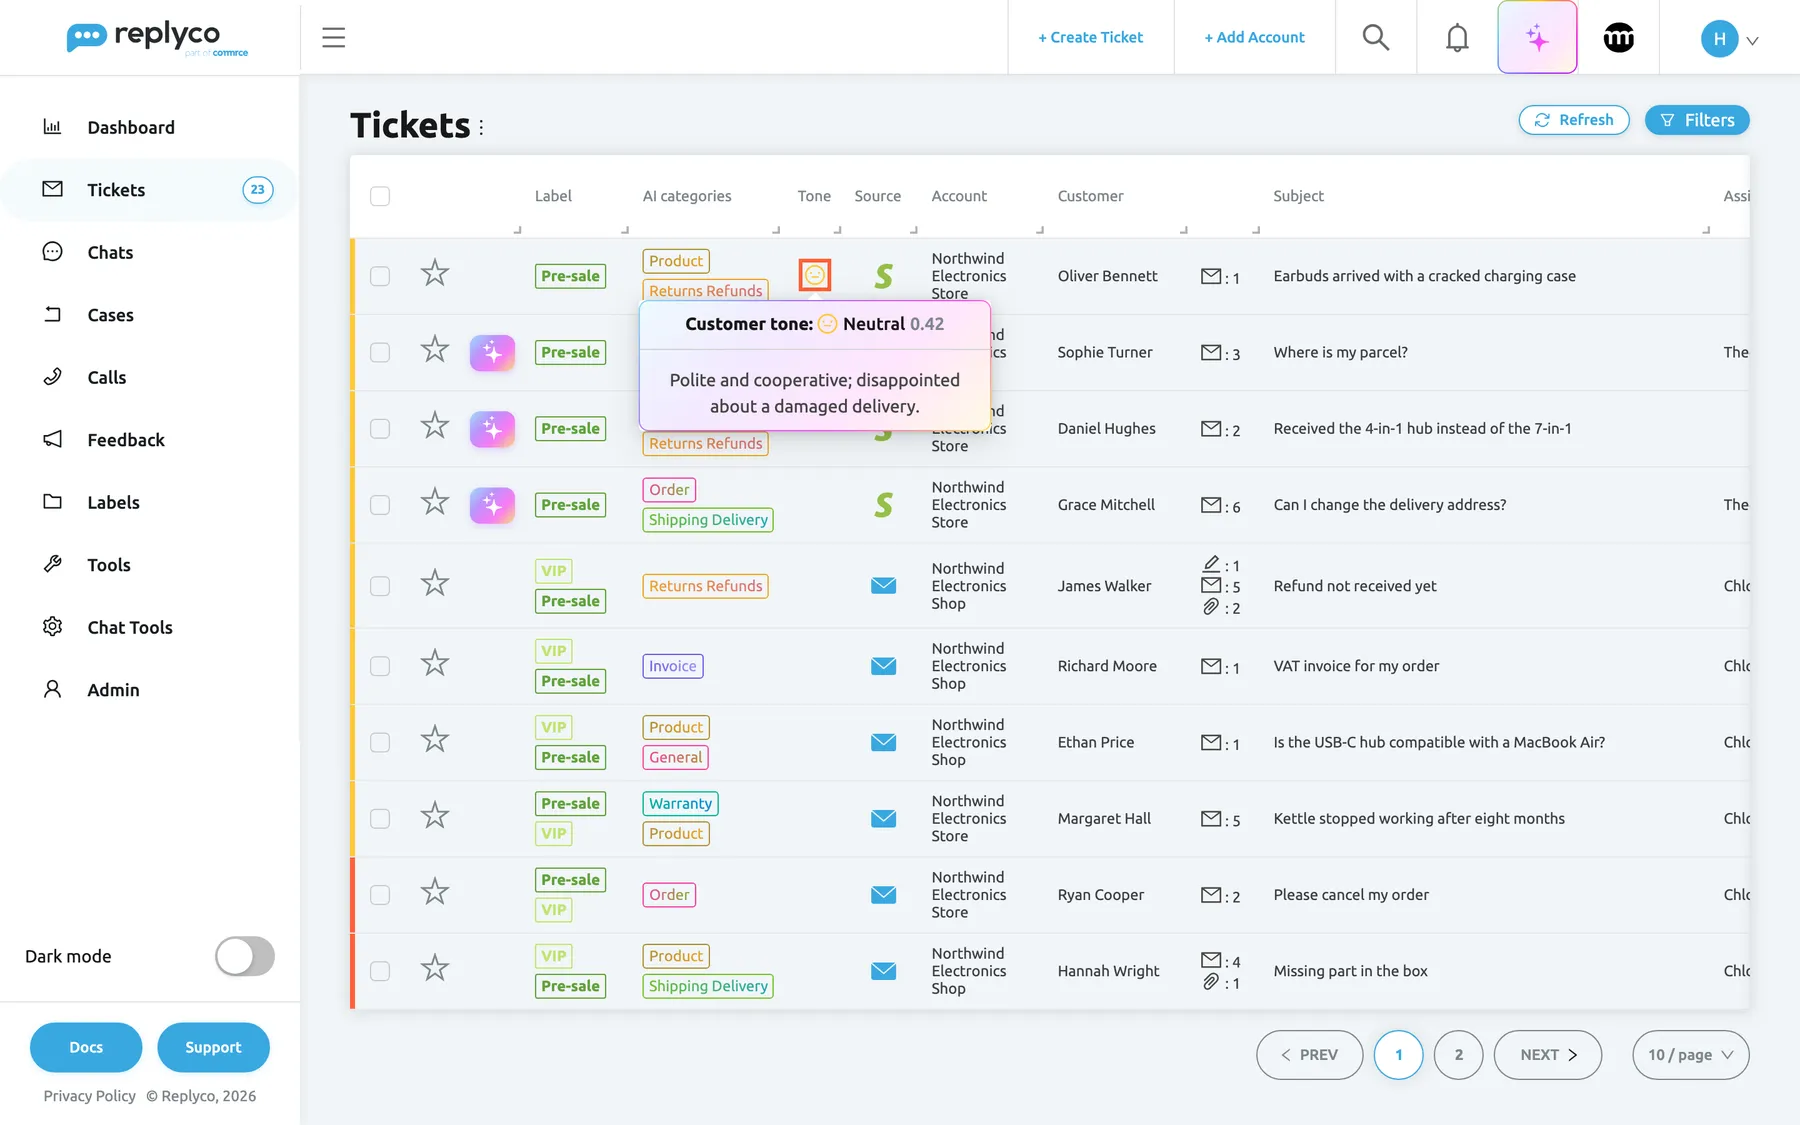Viewport: 1800px width, 1125px height.
Task: Open the Cases section
Action: [x=110, y=315]
